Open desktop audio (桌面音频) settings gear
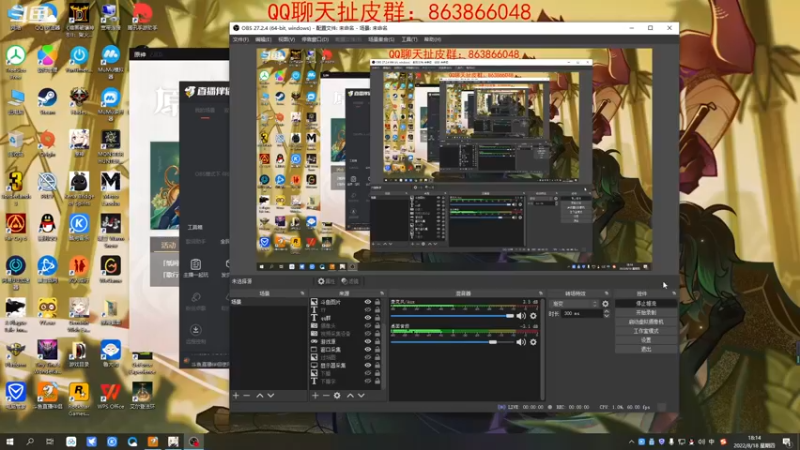Viewport: 800px width, 450px height. (533, 342)
